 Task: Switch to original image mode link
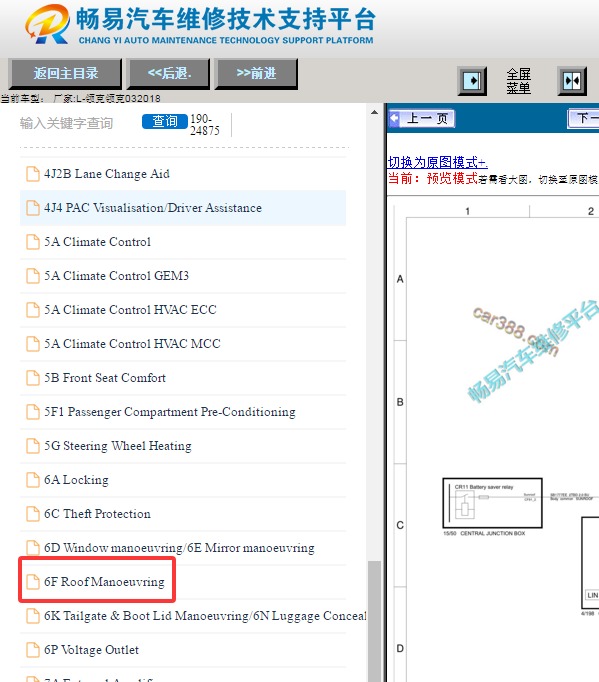437,163
